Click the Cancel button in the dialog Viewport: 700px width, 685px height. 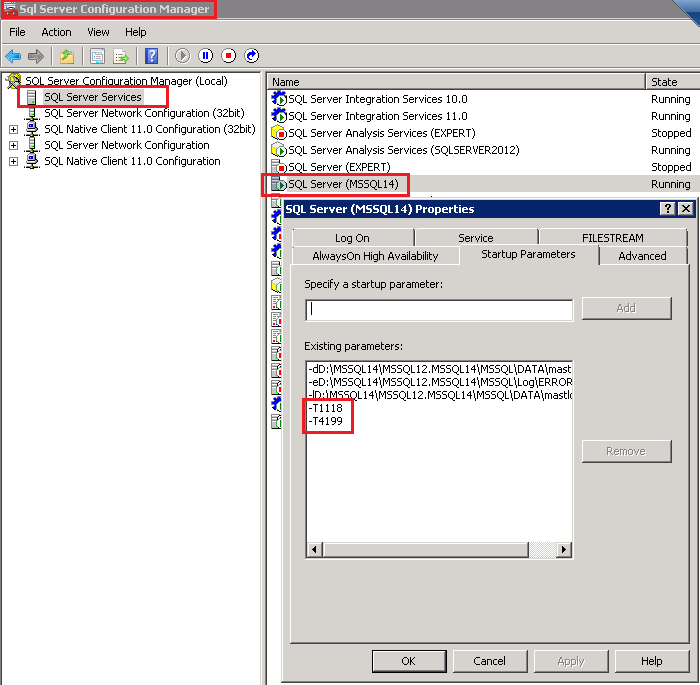tap(489, 661)
